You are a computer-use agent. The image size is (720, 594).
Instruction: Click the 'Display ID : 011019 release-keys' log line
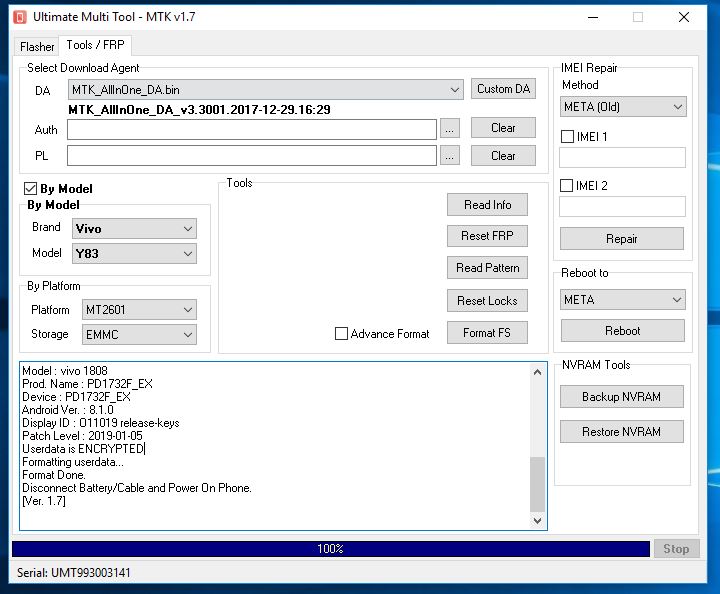pos(101,423)
